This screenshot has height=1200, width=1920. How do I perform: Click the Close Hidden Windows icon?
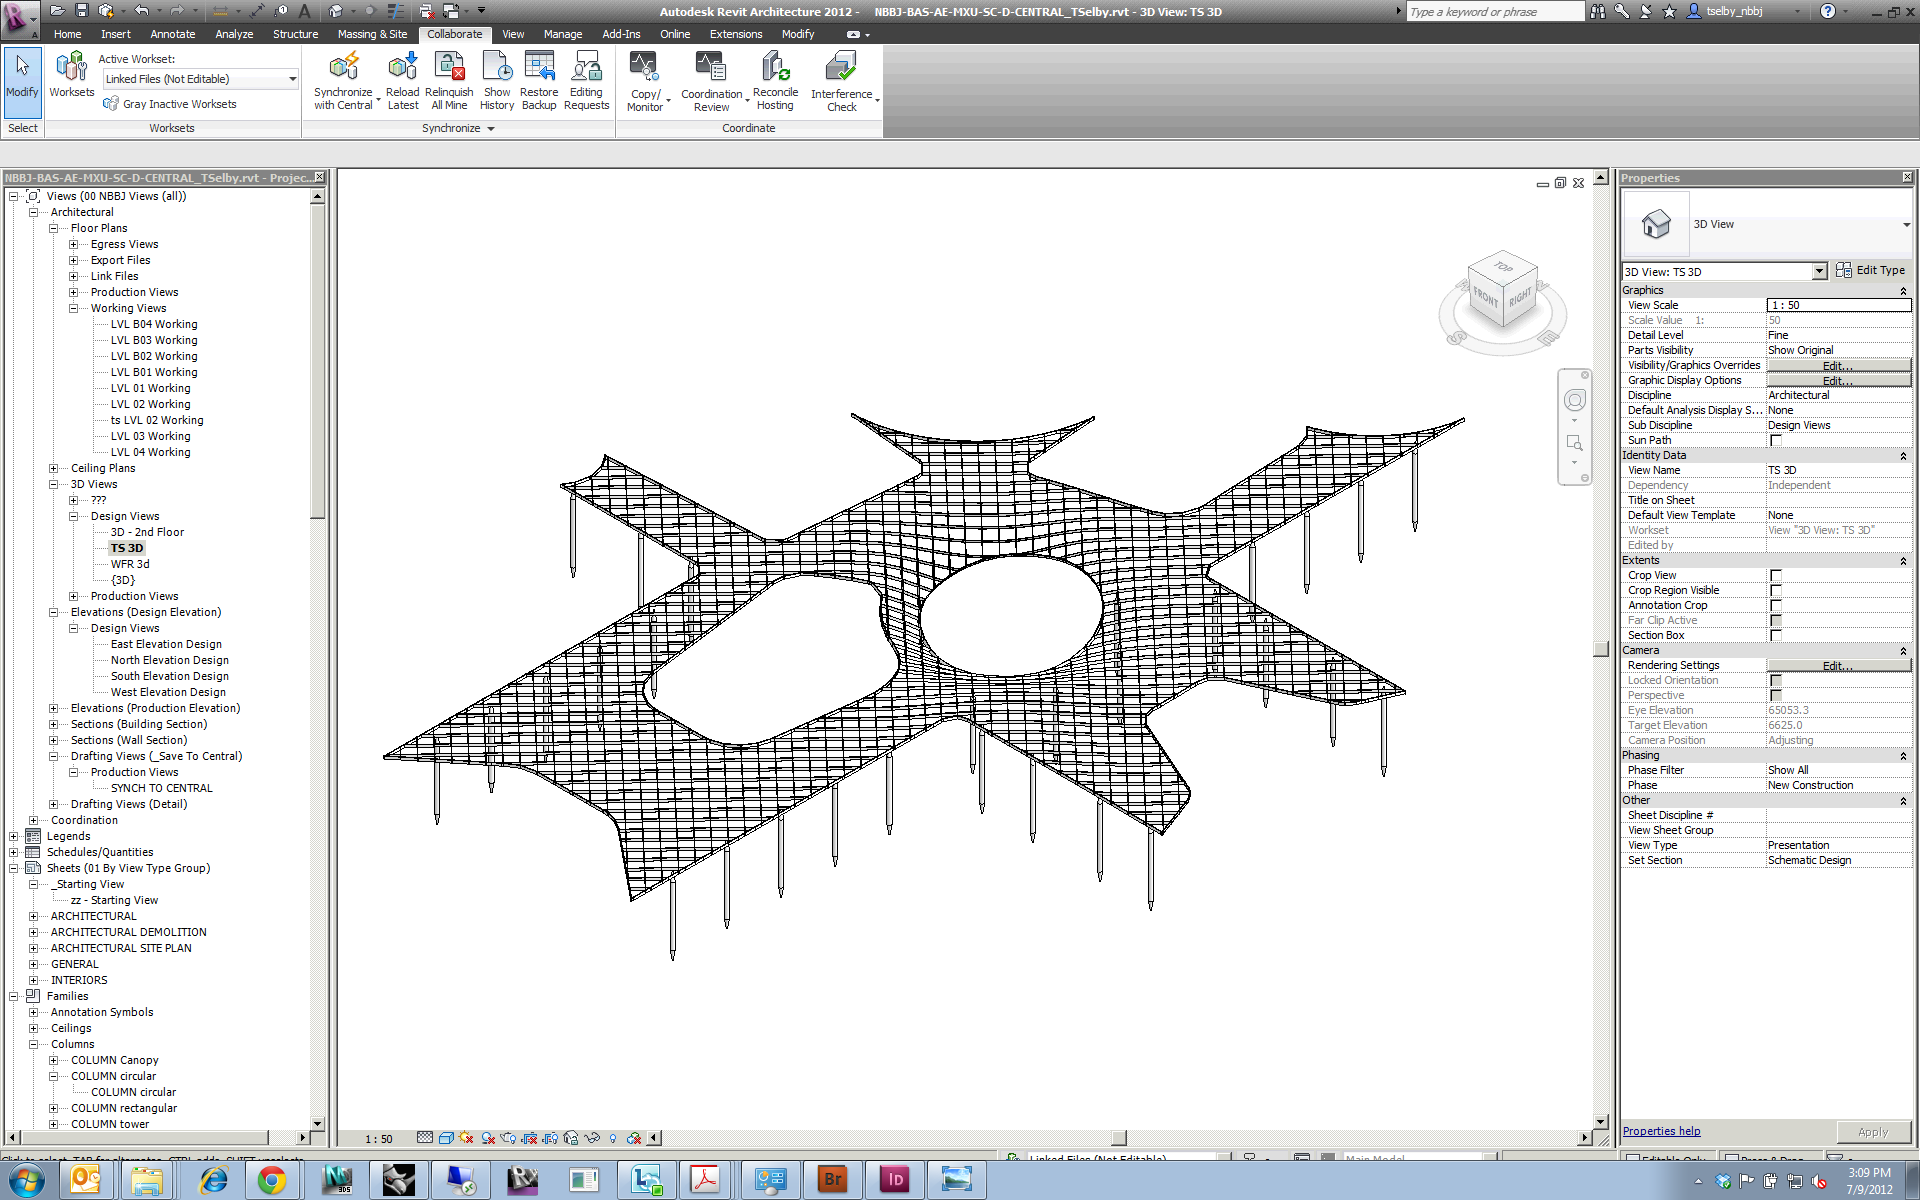pyautogui.click(x=427, y=11)
